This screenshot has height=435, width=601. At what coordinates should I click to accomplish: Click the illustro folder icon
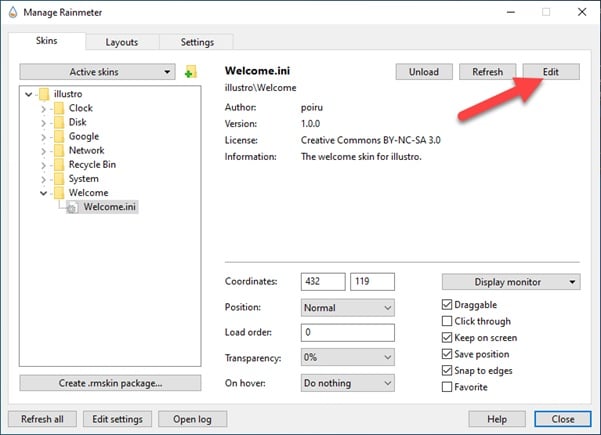pos(44,94)
